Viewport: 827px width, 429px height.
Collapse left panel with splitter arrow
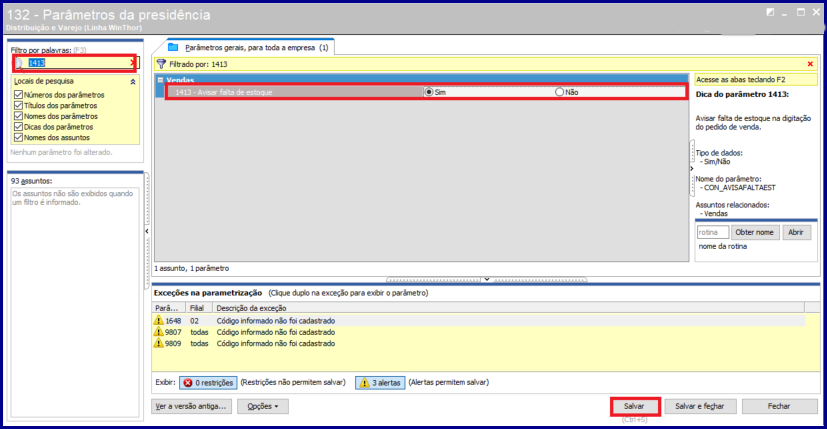(x=147, y=231)
